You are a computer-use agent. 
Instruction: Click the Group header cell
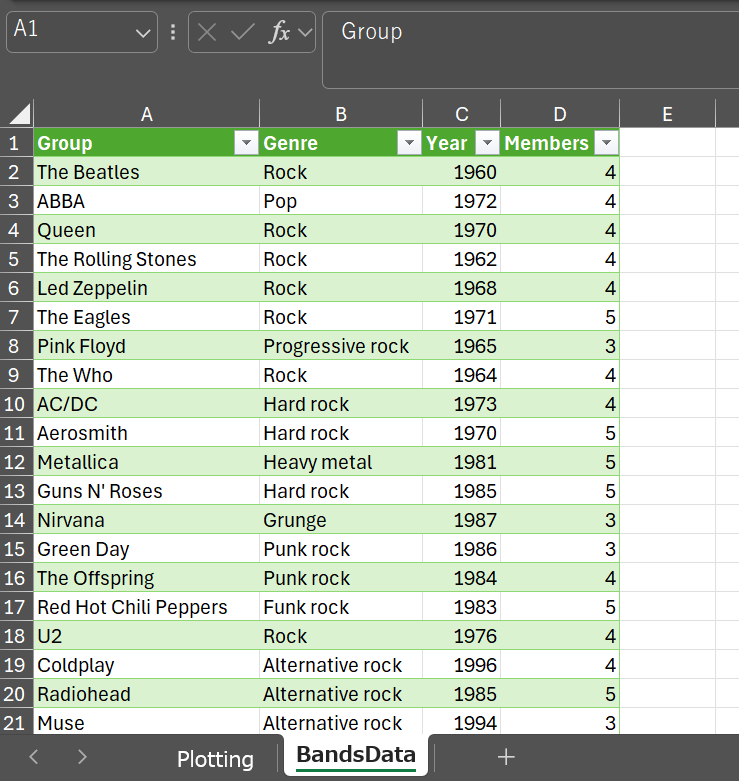pos(146,143)
